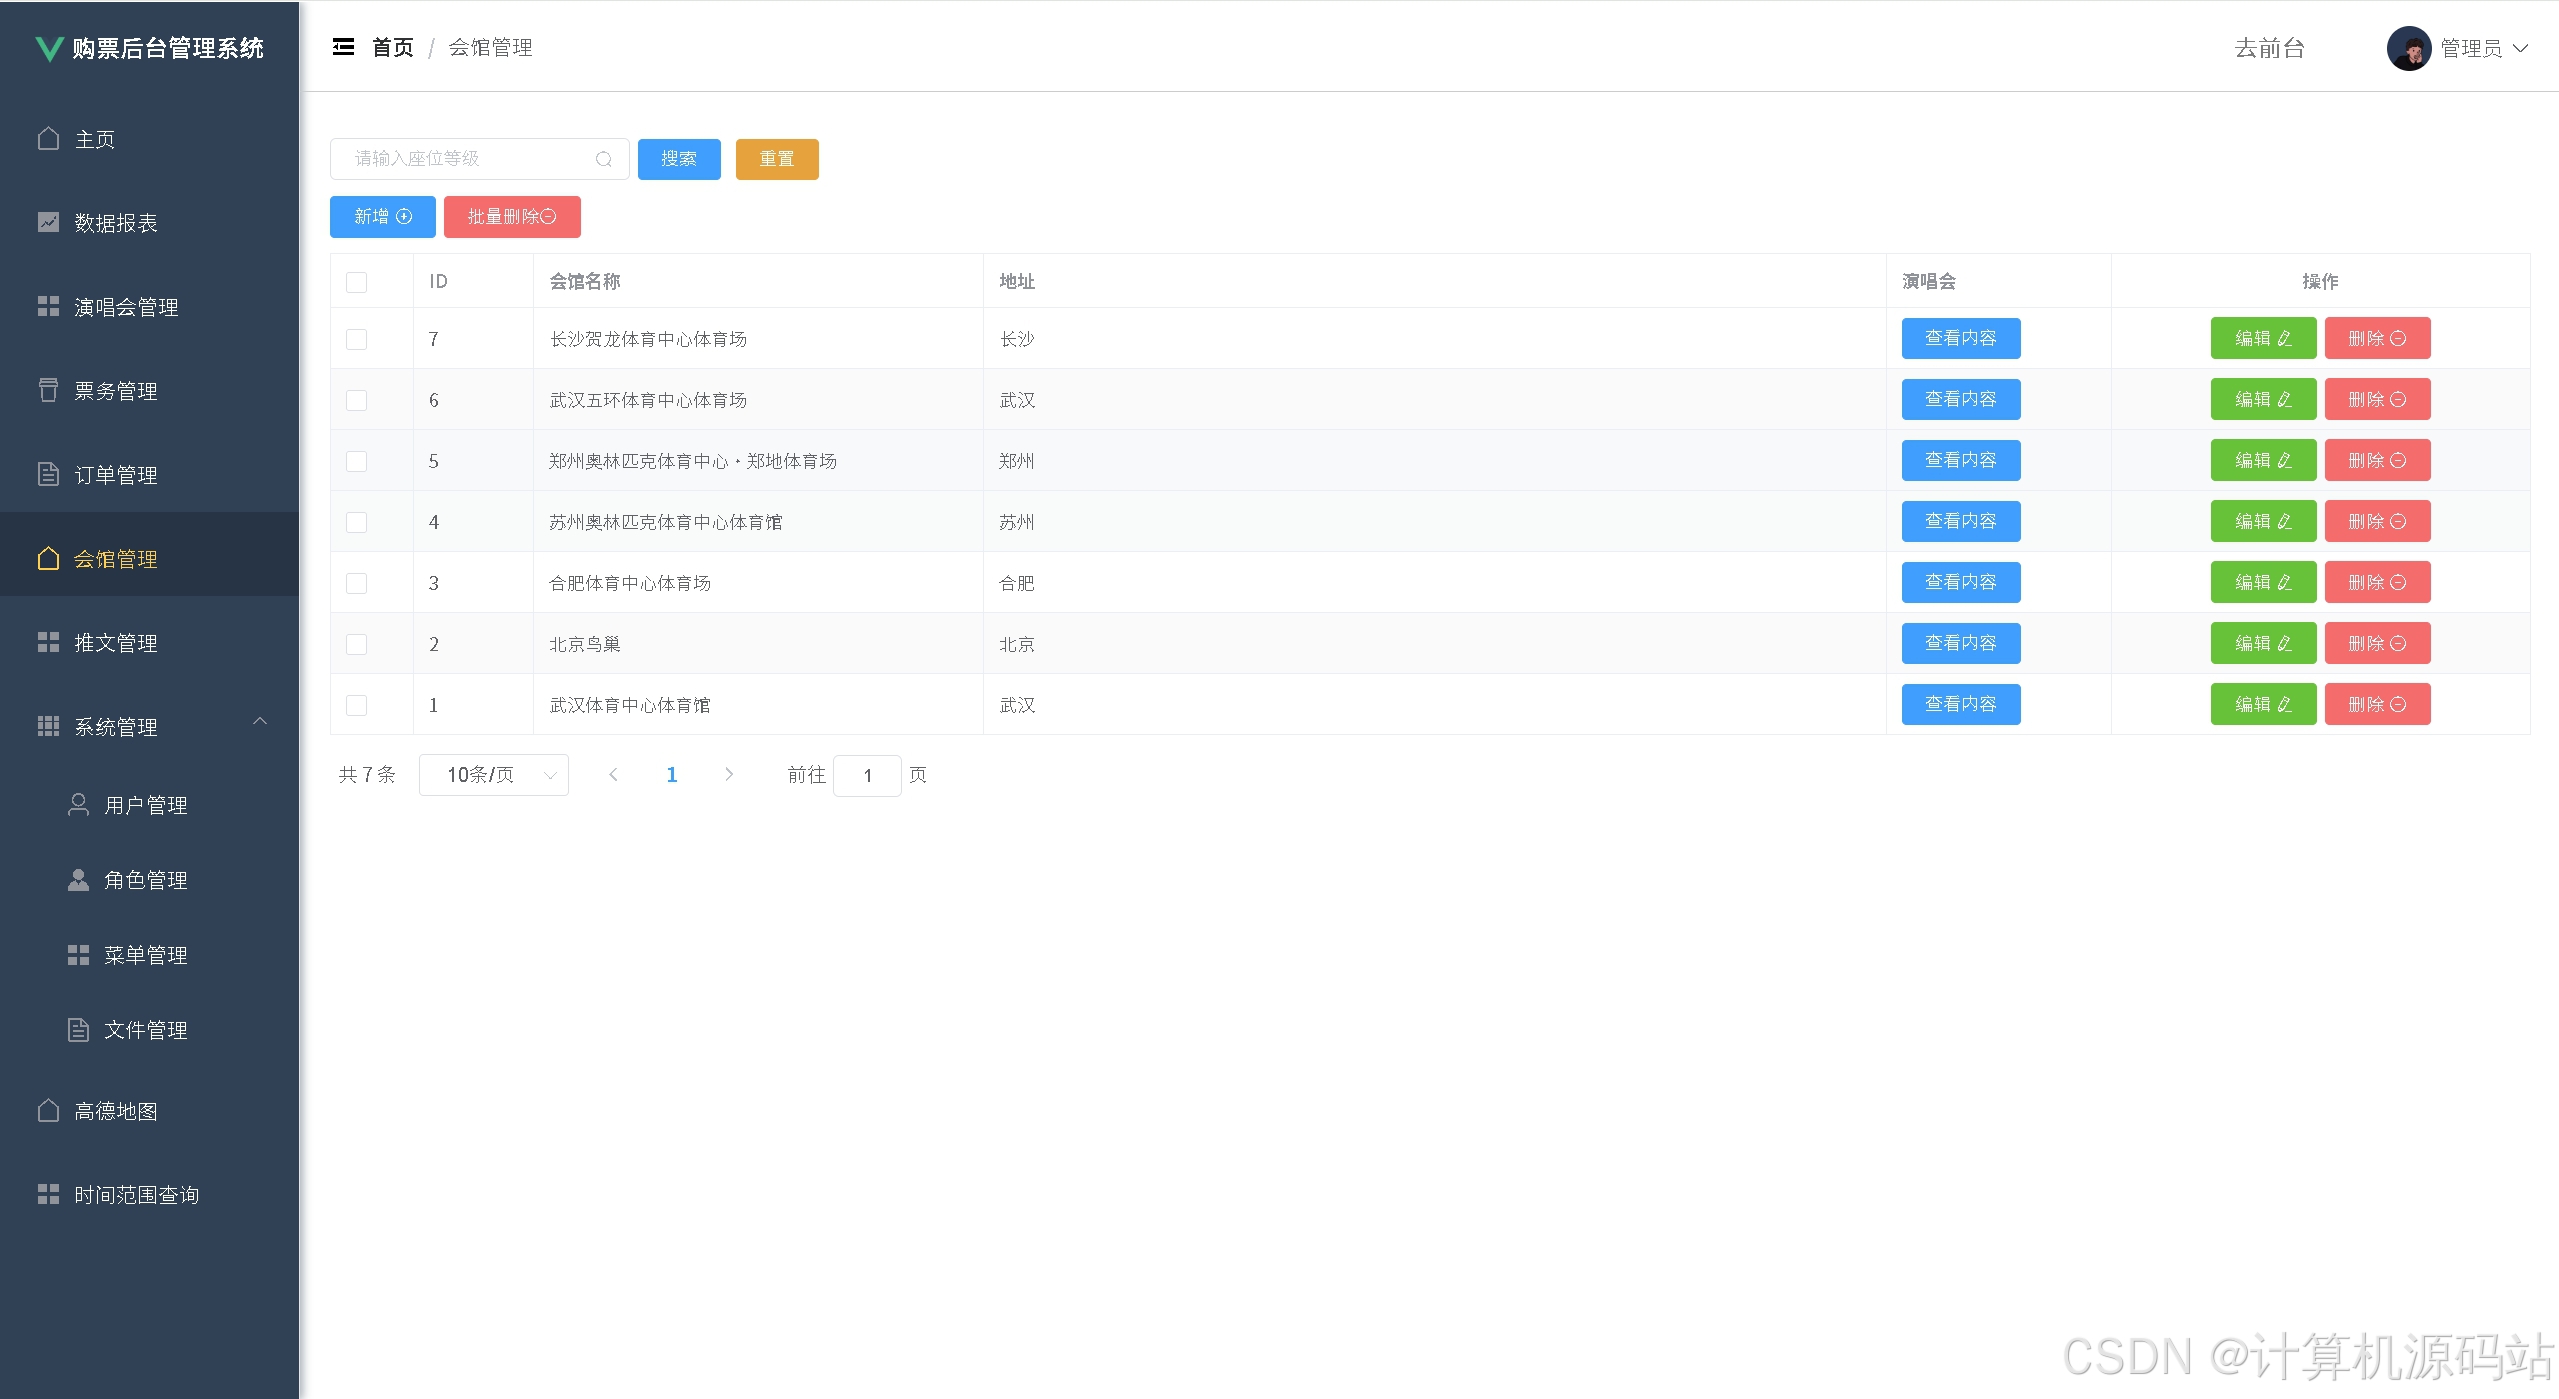The height and width of the screenshot is (1399, 2559).
Task: Go to the next page arrow
Action: coord(729,774)
